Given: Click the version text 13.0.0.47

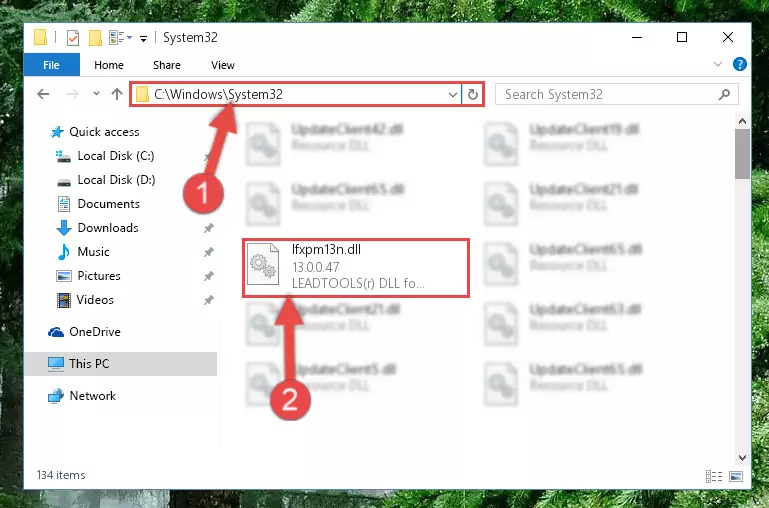Looking at the screenshot, I should click(315, 267).
